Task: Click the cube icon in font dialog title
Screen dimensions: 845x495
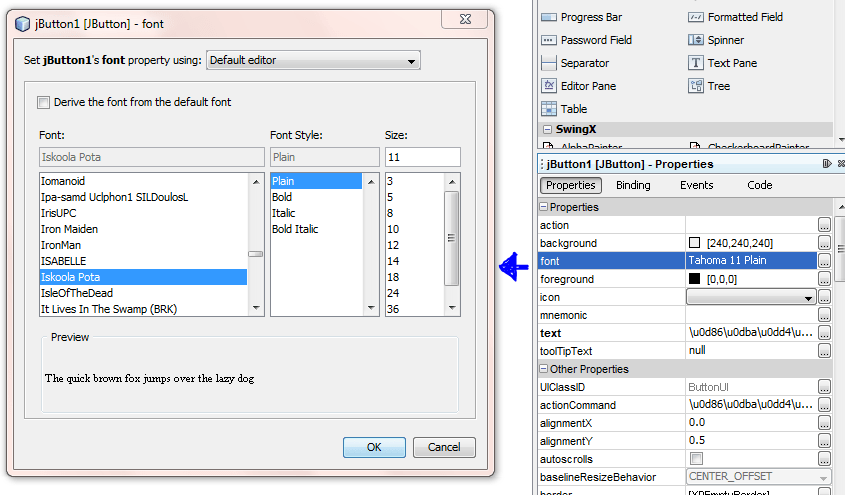Action: click(x=22, y=24)
